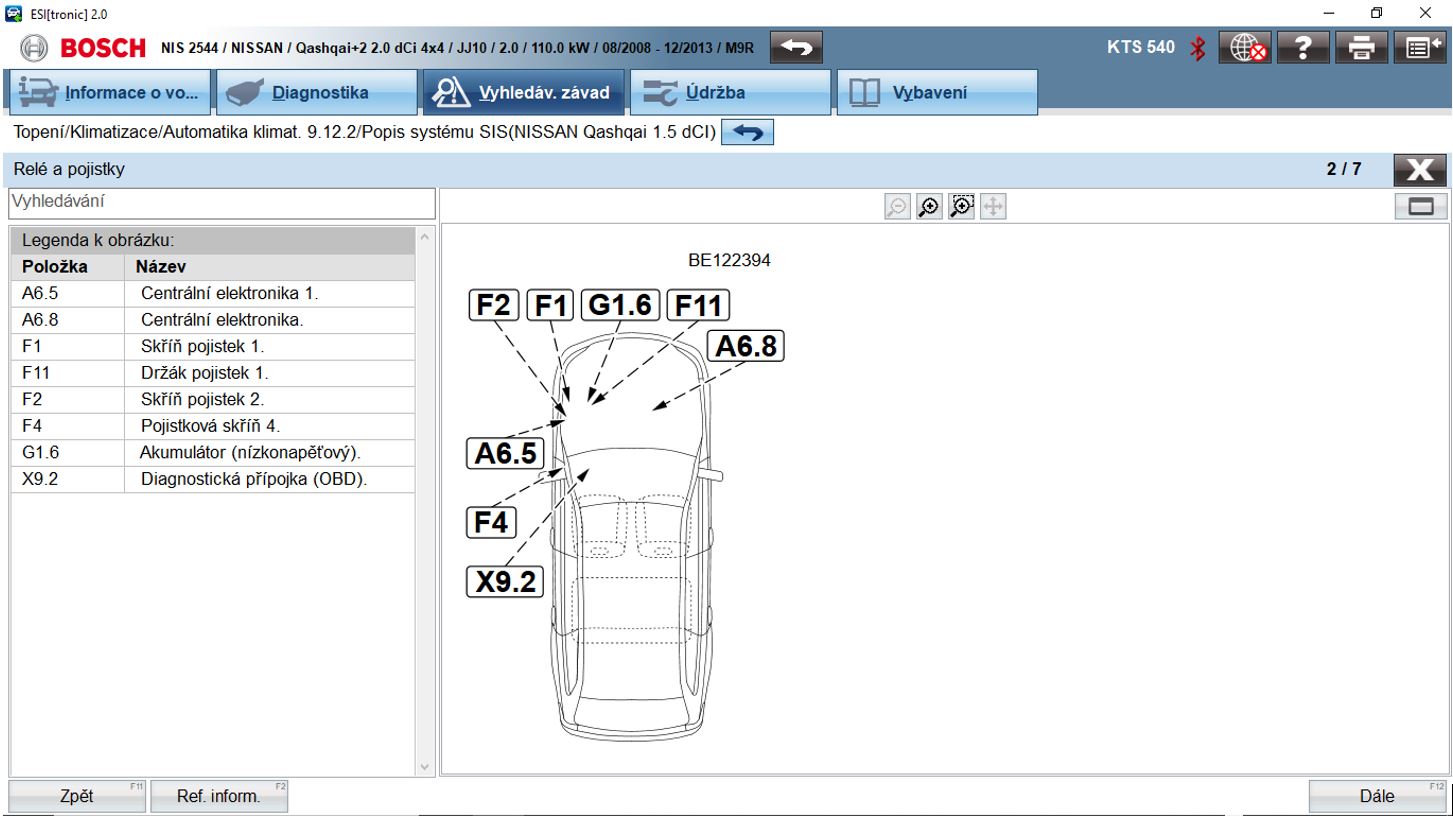Select the F1 Skříň pojistek 1 row

213,347
